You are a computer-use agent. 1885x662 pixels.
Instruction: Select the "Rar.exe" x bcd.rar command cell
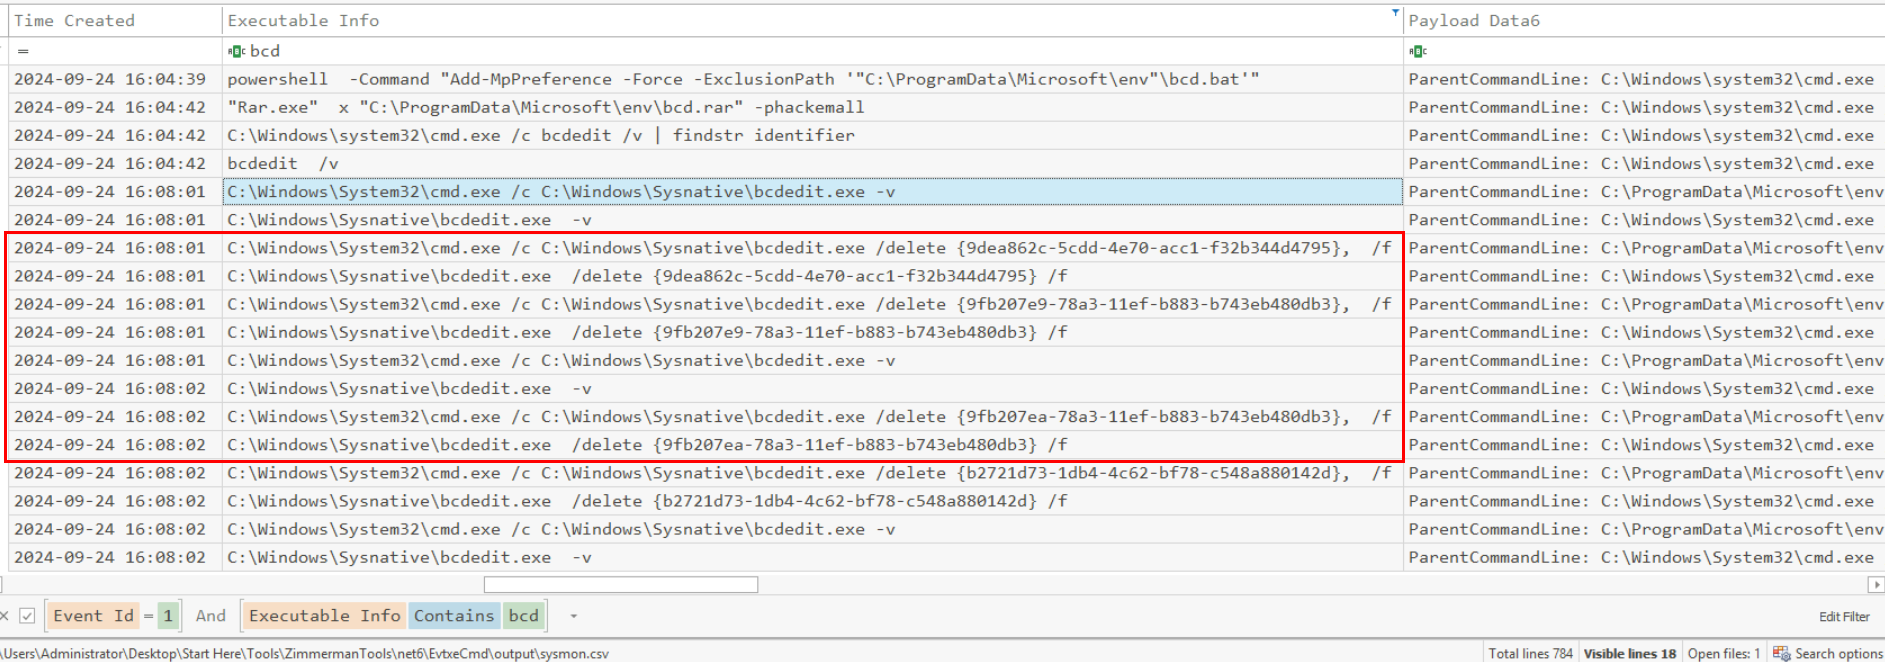point(812,107)
